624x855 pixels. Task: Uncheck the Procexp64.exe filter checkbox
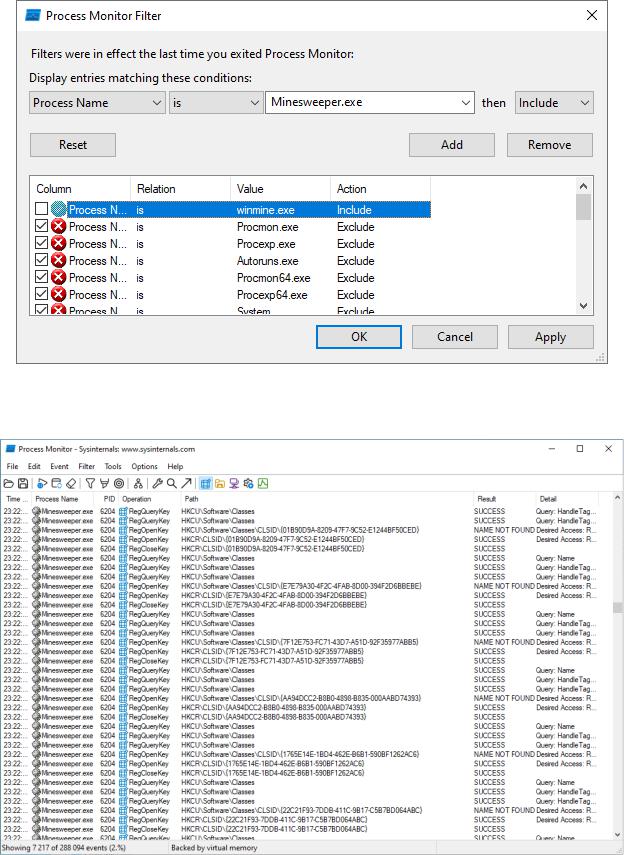tap(41, 293)
